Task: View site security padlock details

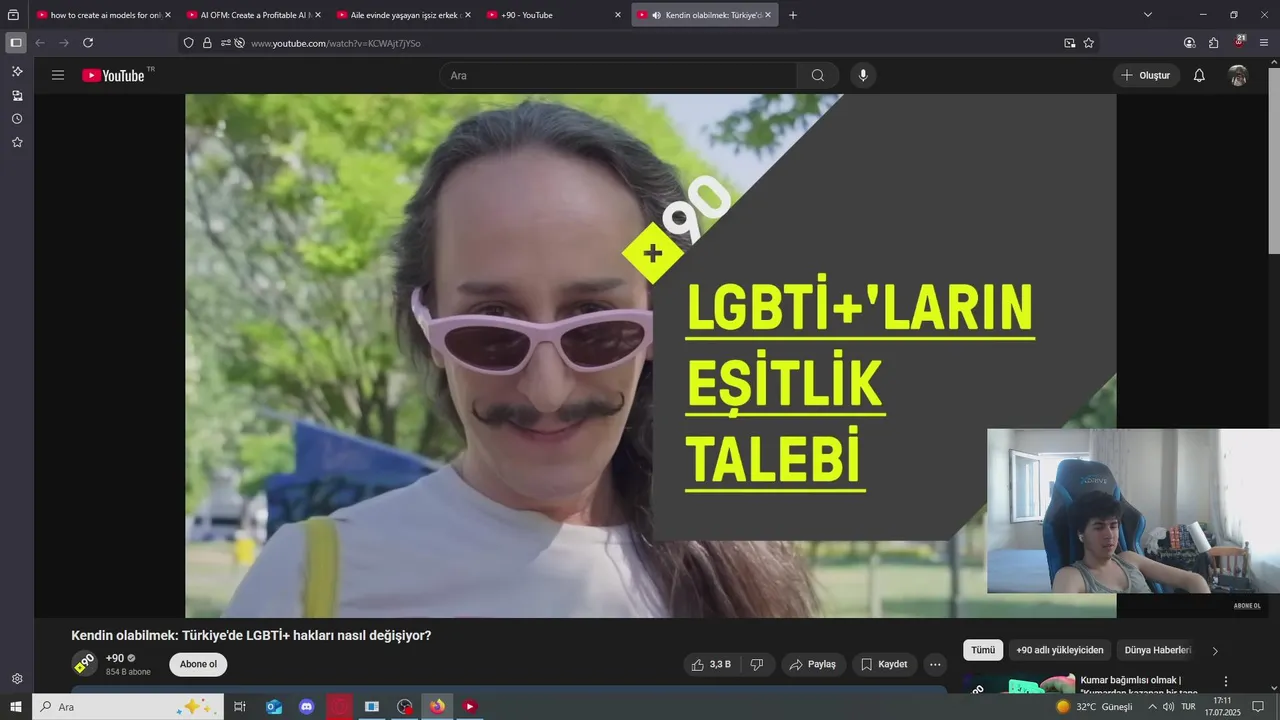Action: tap(207, 43)
